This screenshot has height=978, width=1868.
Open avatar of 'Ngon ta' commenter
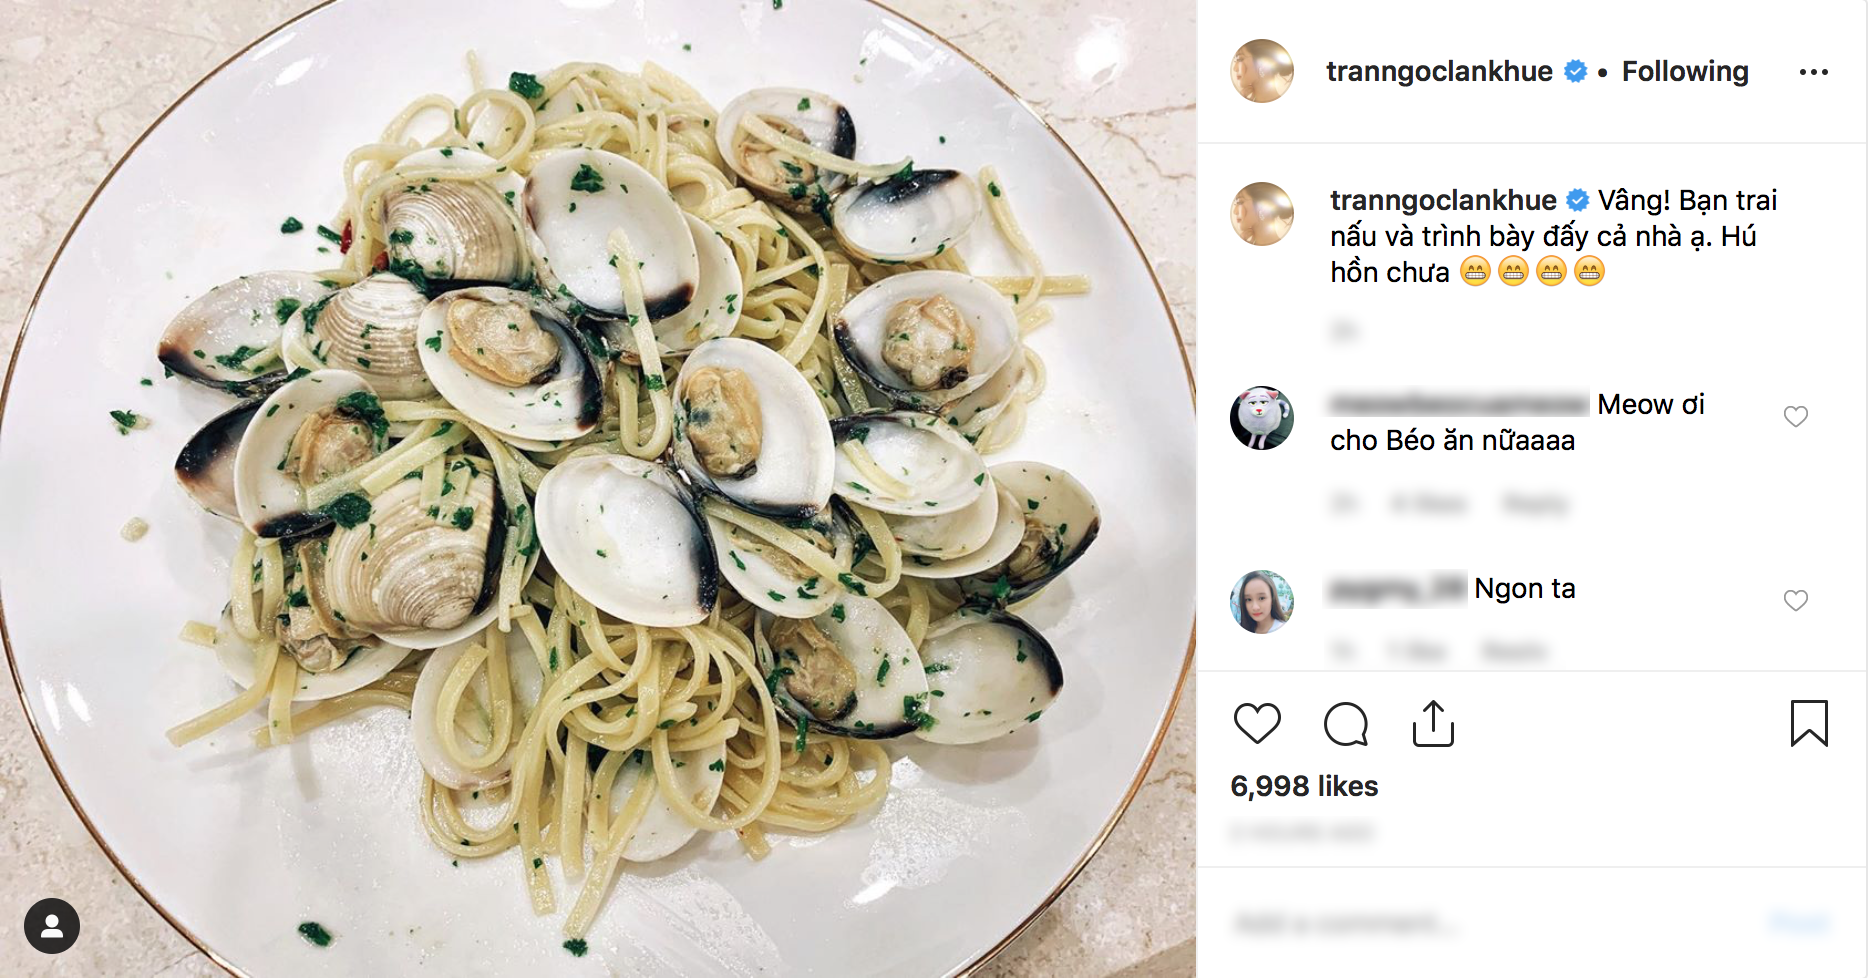pyautogui.click(x=1262, y=602)
